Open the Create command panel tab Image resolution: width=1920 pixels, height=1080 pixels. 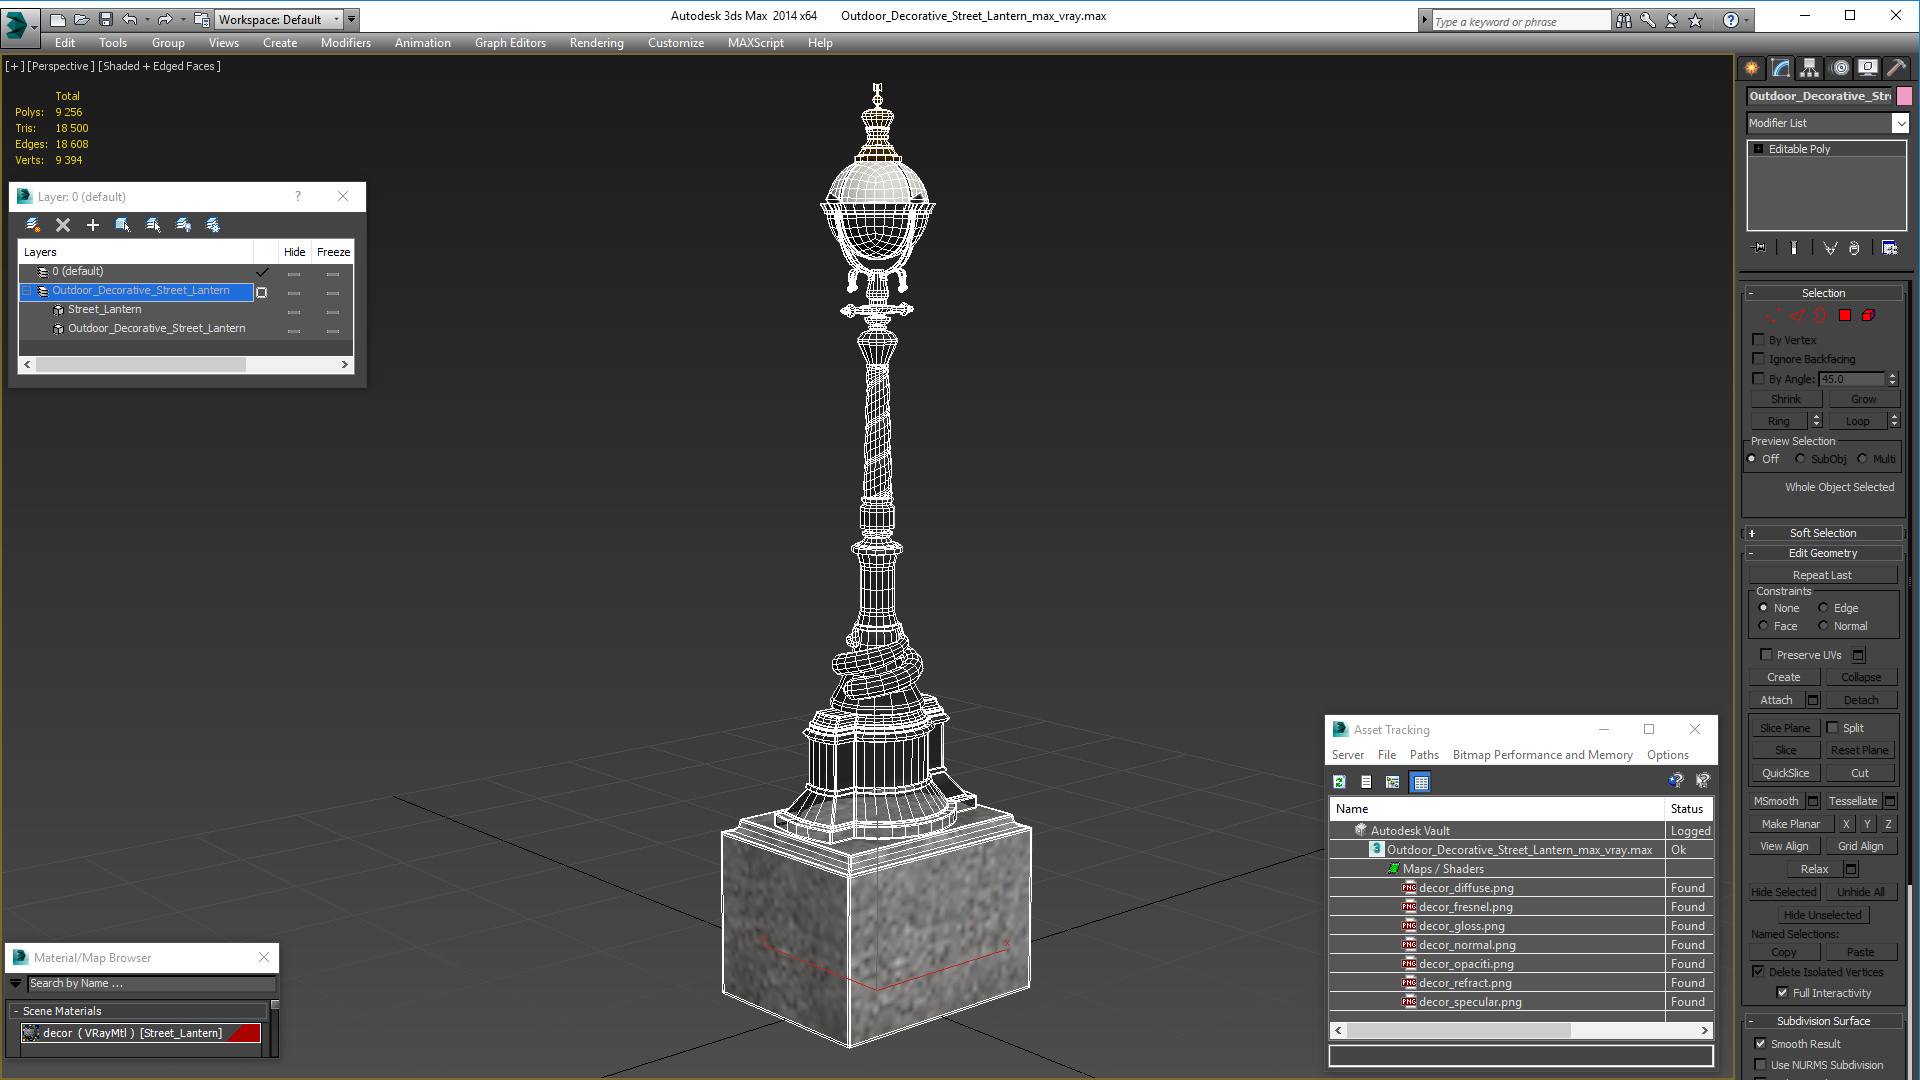(x=1751, y=68)
